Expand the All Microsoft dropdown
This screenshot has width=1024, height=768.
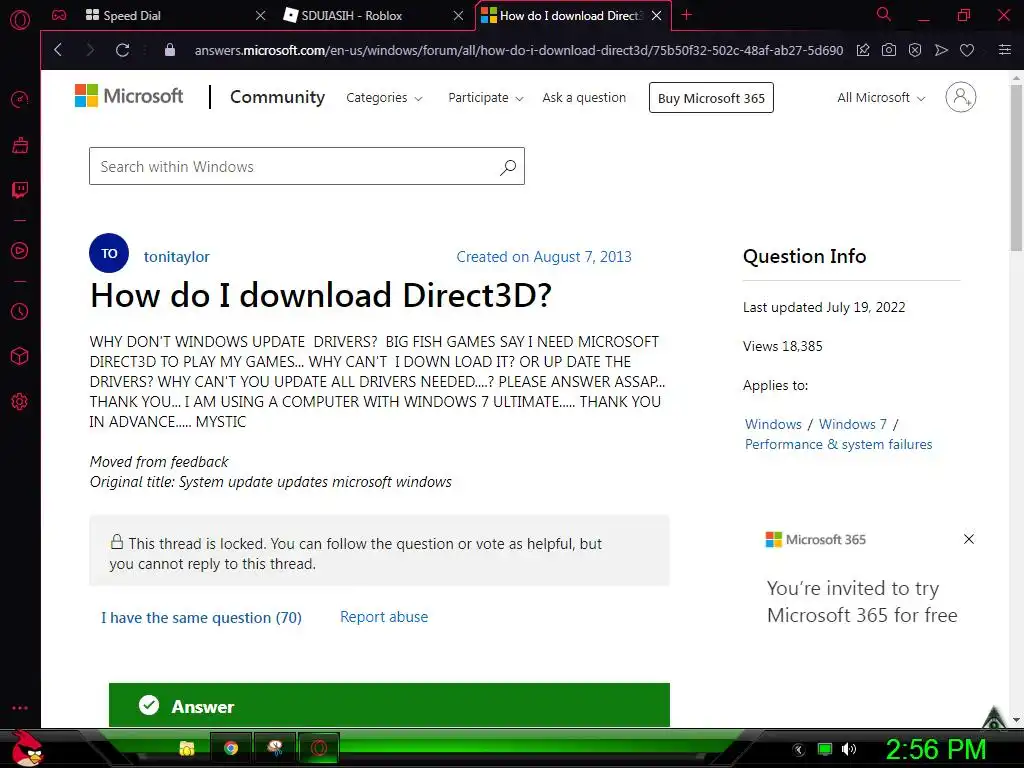point(881,98)
